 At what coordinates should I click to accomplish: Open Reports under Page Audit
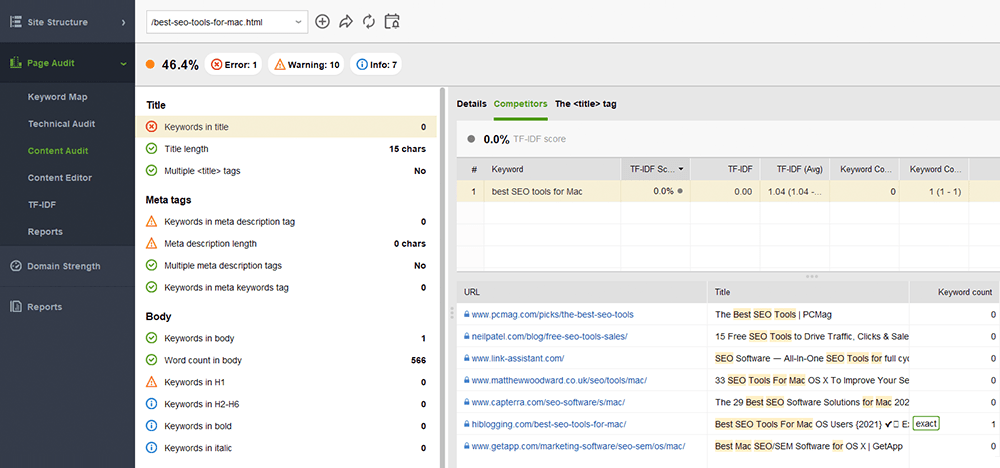tap(45, 231)
